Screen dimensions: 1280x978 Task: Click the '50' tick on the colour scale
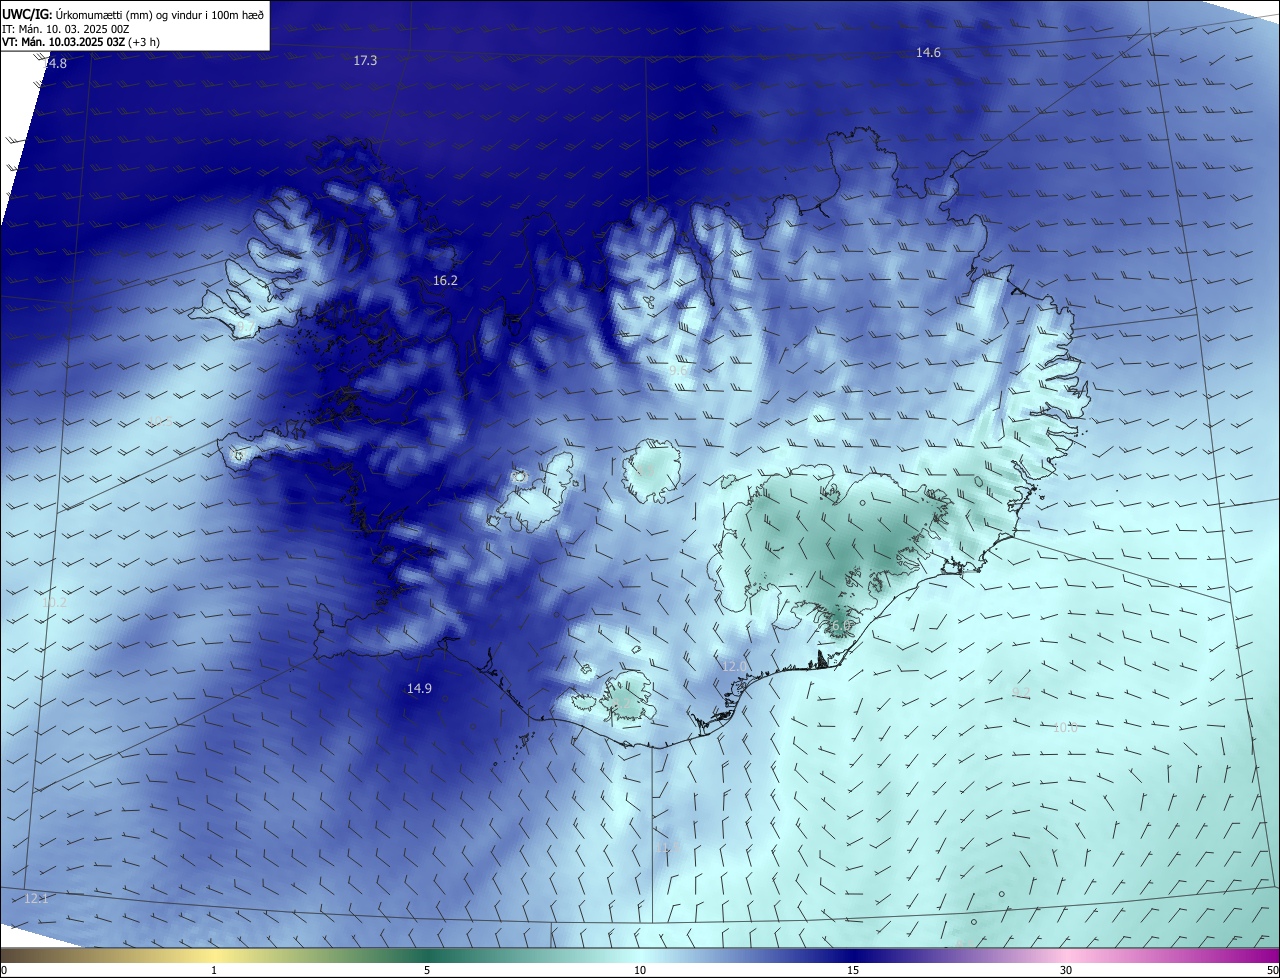pyautogui.click(x=1272, y=971)
